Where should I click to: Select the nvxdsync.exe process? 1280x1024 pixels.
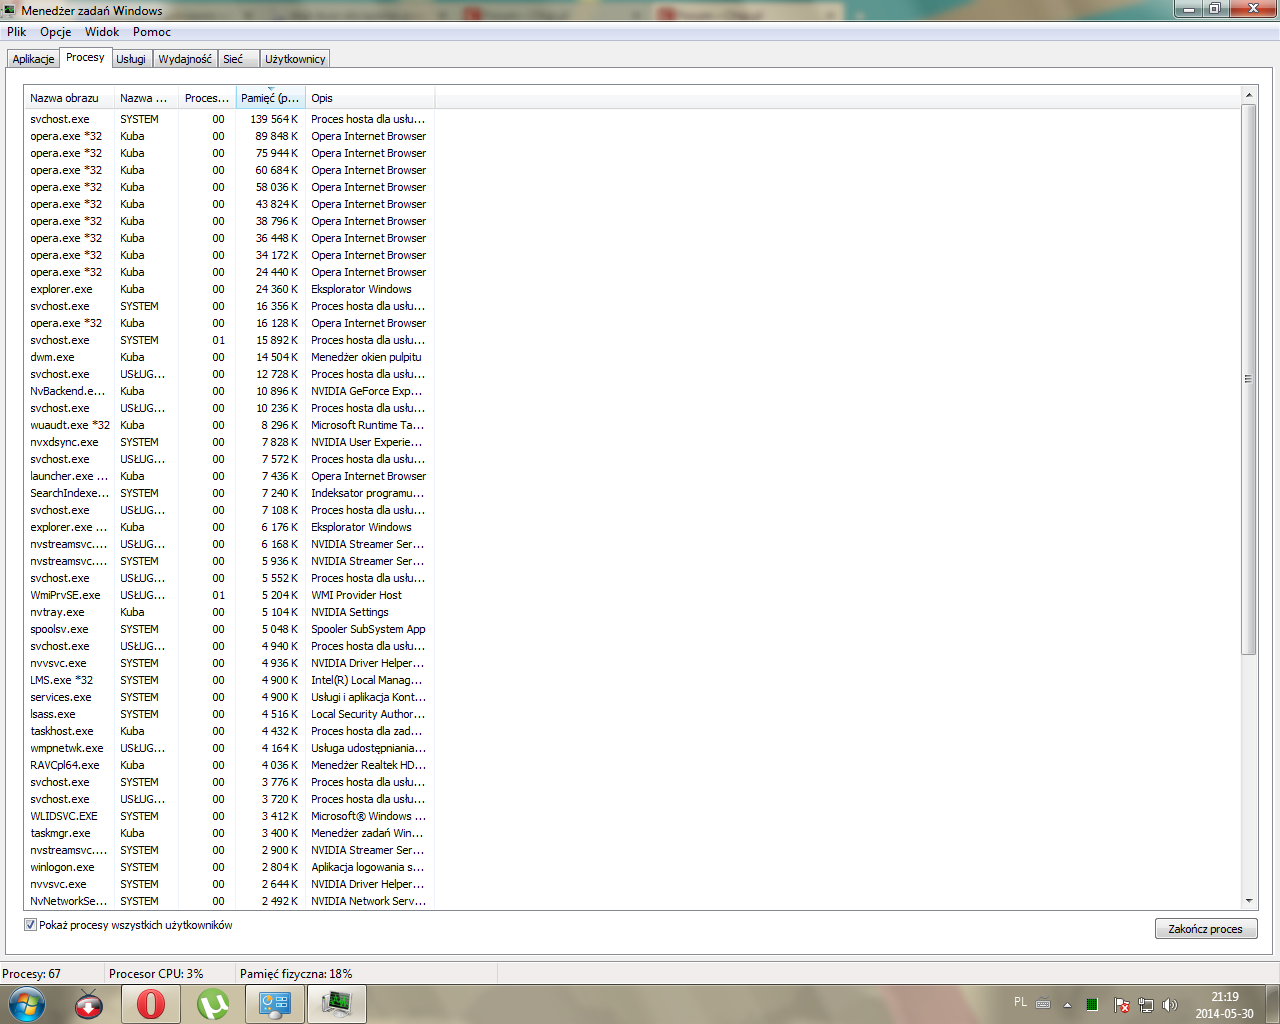pyautogui.click(x=230, y=442)
